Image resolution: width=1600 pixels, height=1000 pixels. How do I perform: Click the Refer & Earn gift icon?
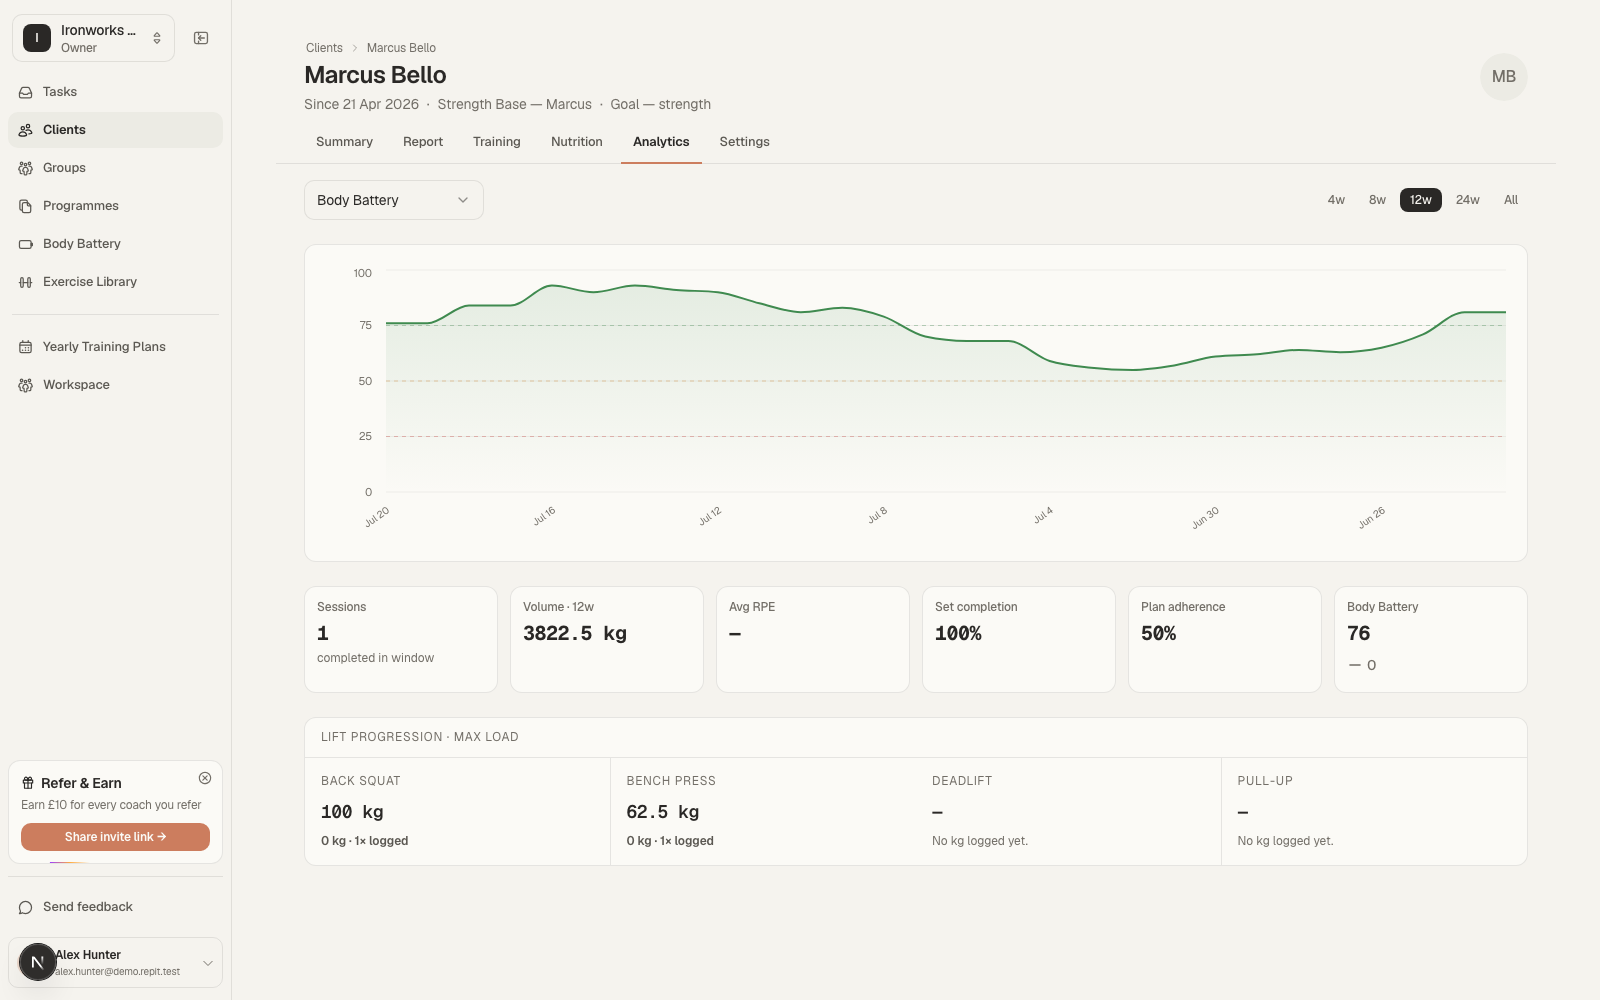pos(28,783)
